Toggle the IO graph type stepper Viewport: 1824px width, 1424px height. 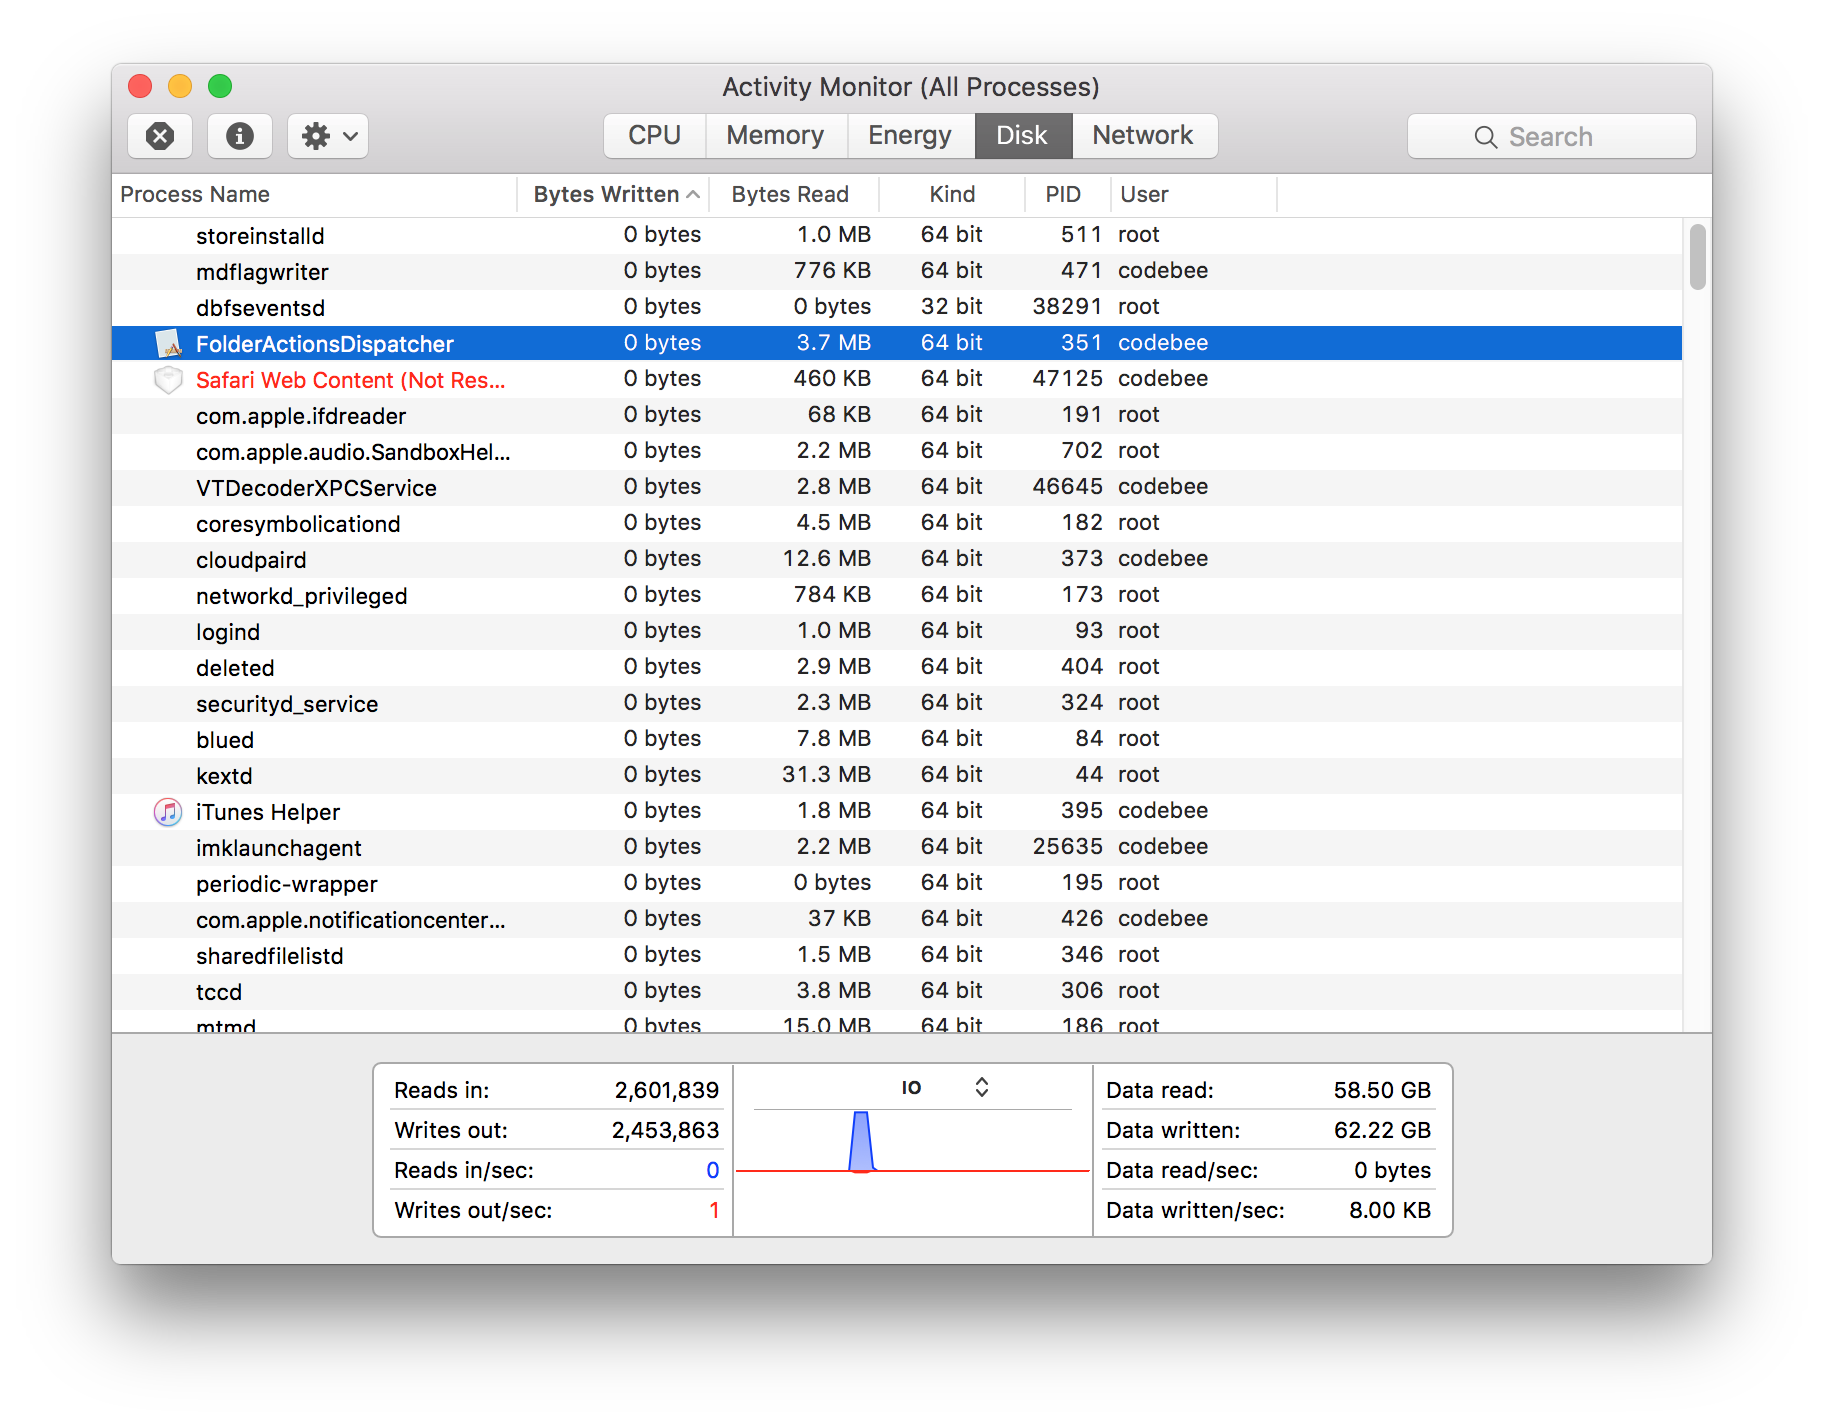pos(981,1087)
